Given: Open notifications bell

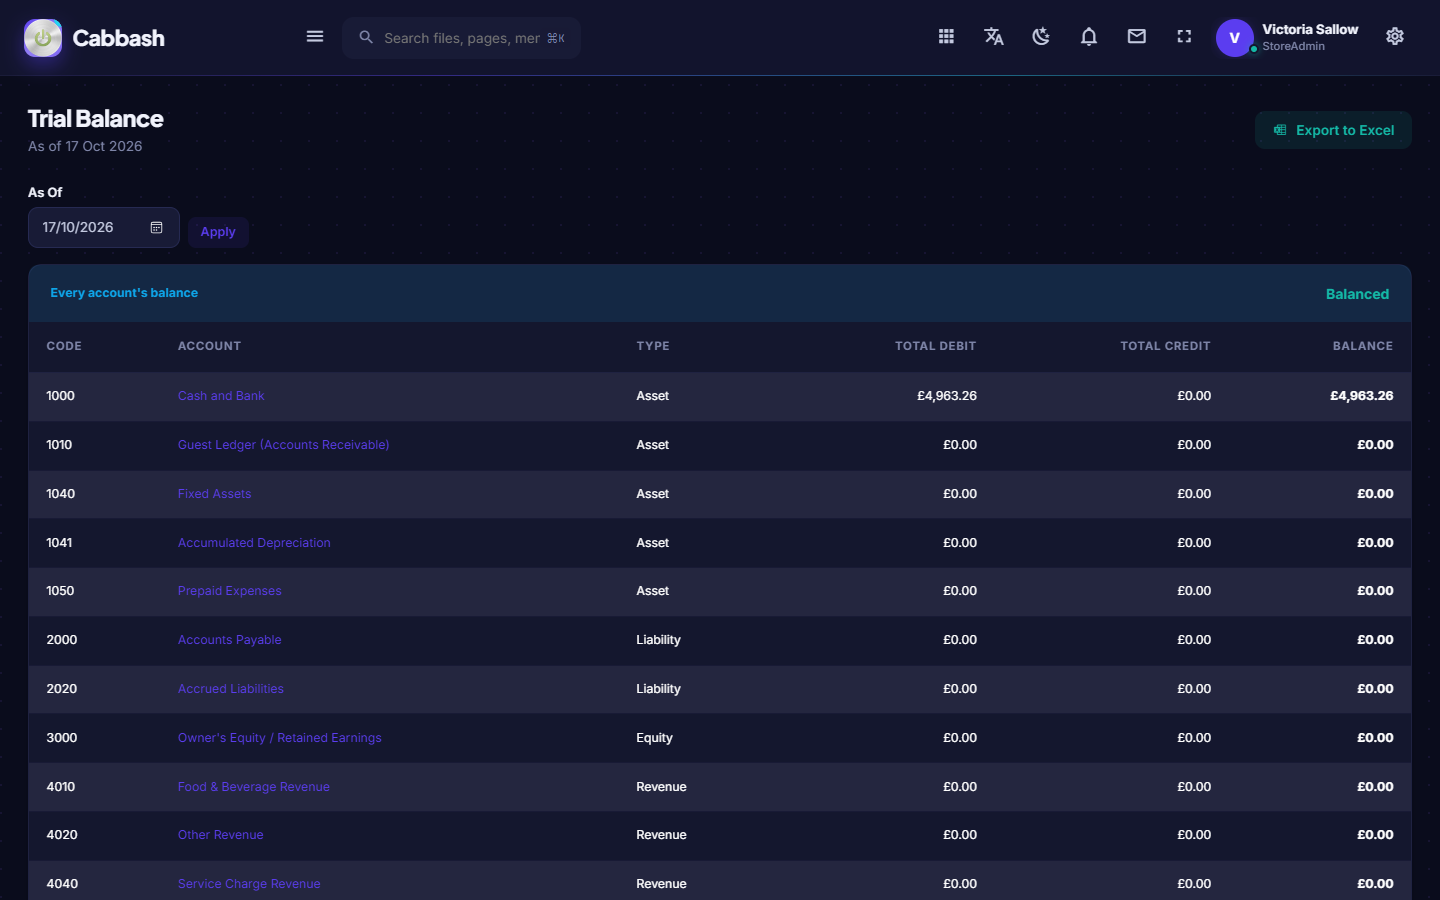Looking at the screenshot, I should 1089,37.
